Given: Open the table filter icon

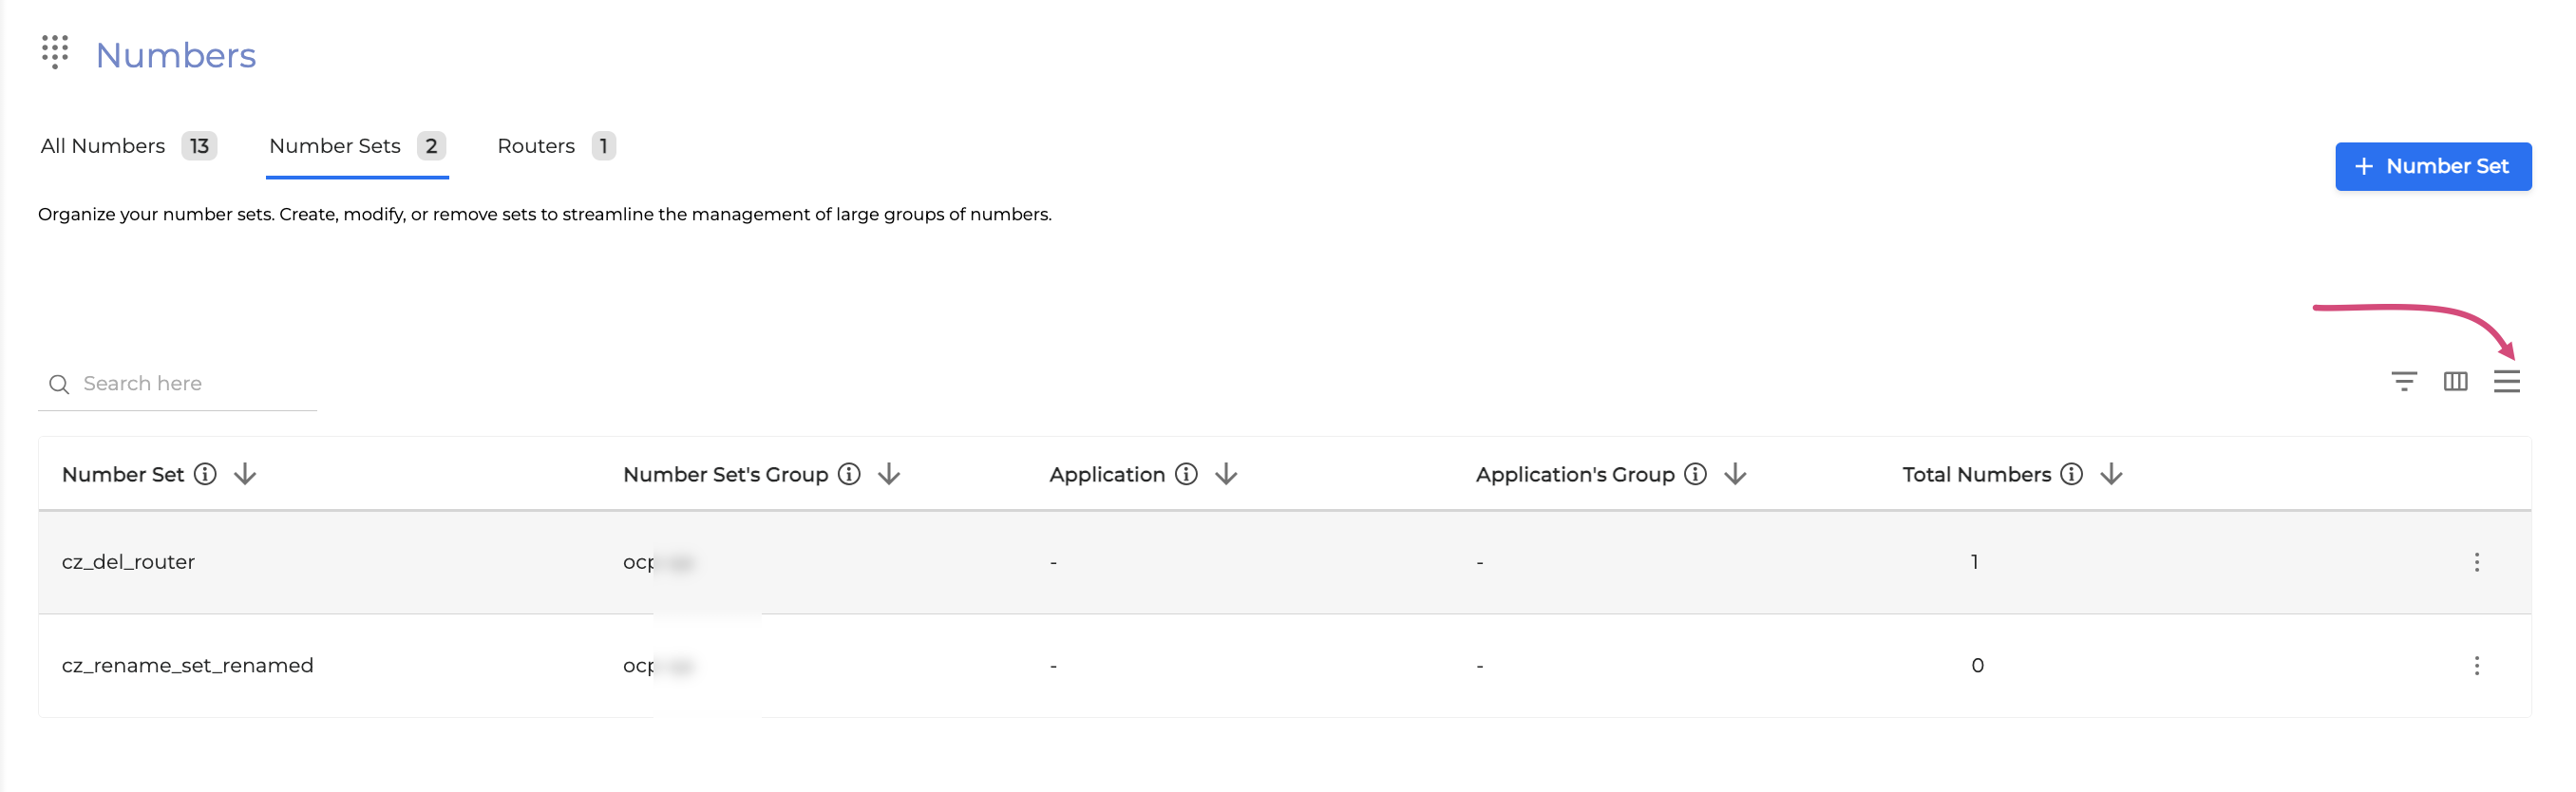Looking at the screenshot, I should 2403,381.
